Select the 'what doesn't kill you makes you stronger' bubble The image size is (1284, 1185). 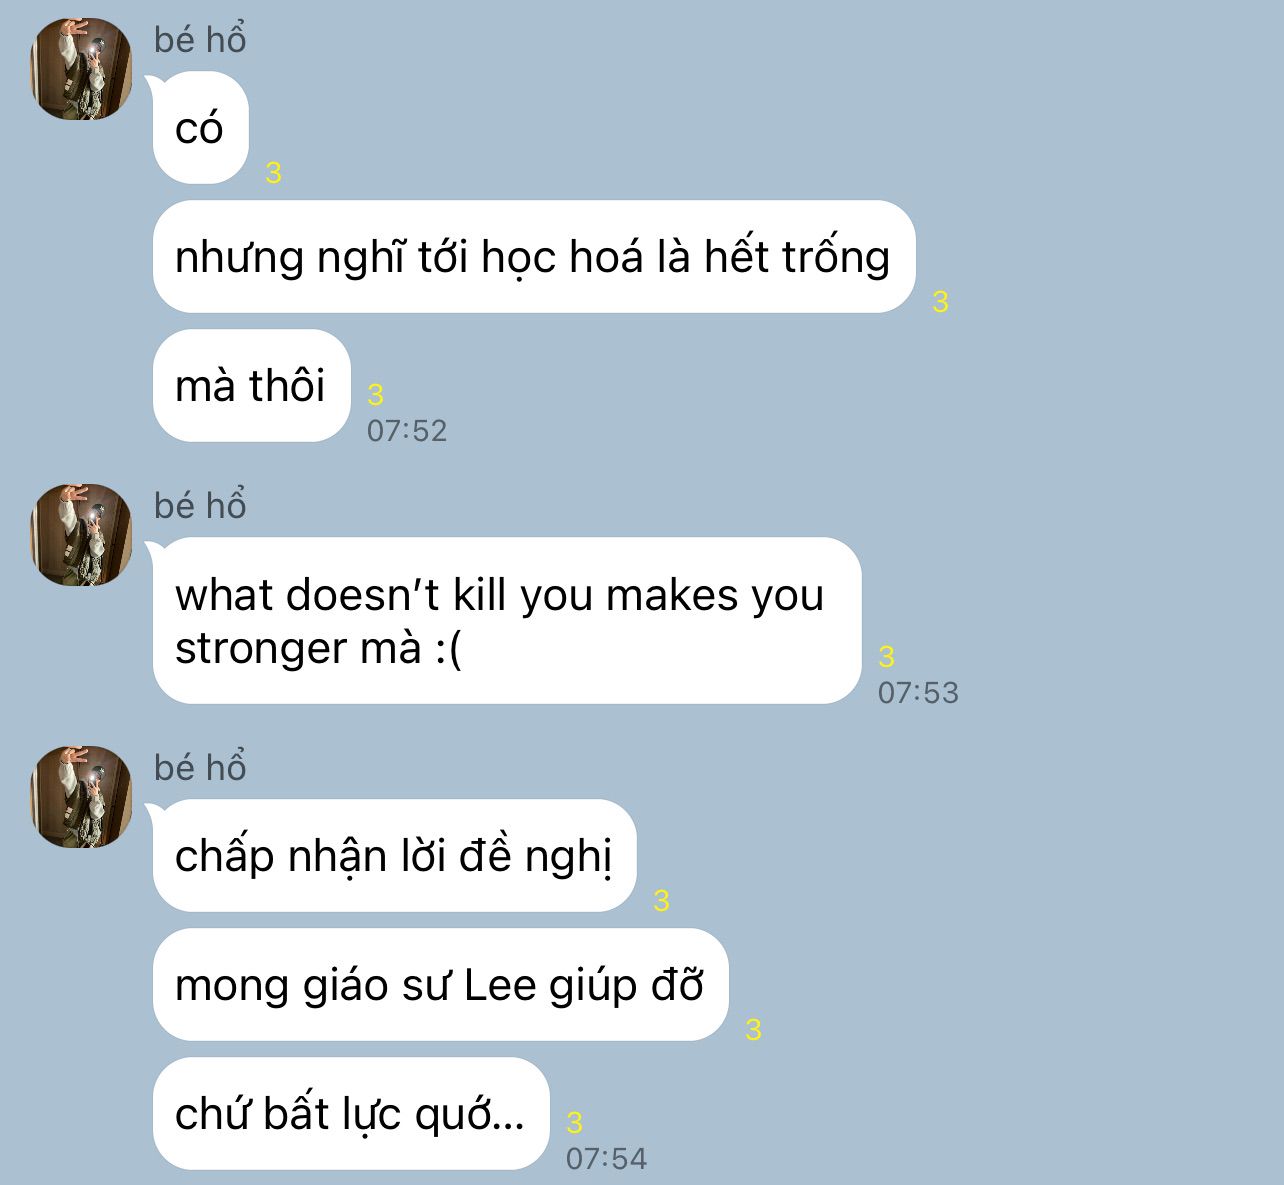point(507,621)
